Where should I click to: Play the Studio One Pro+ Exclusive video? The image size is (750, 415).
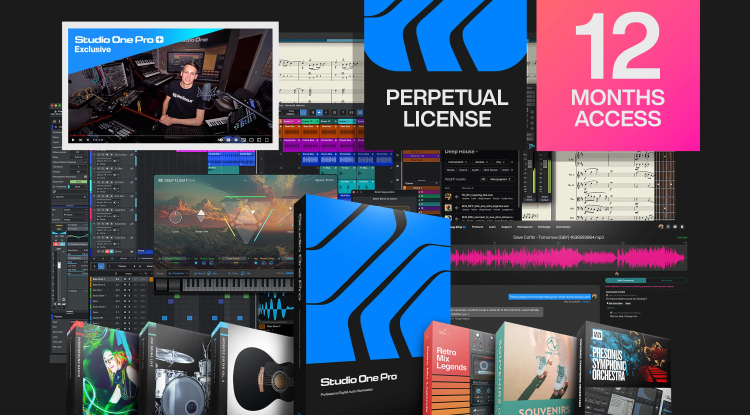click(x=73, y=140)
